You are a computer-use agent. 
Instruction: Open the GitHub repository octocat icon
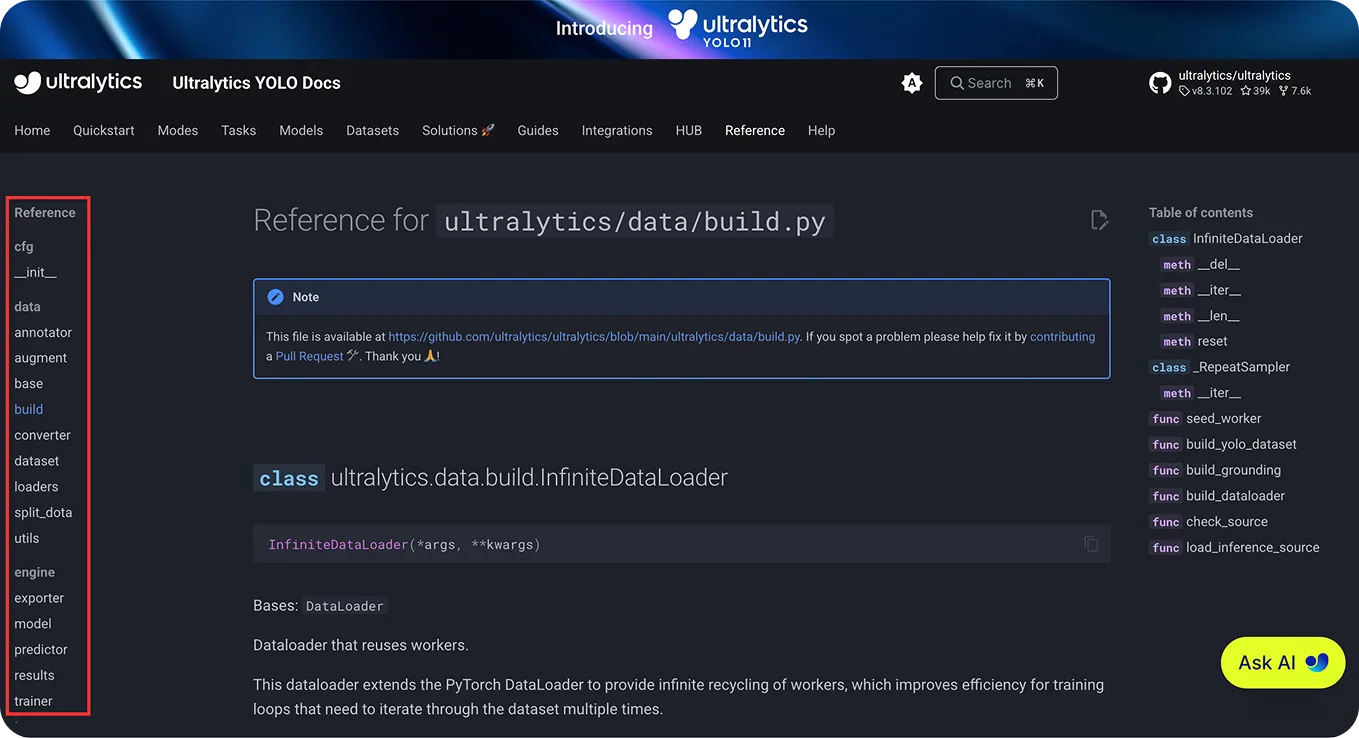[x=1160, y=83]
